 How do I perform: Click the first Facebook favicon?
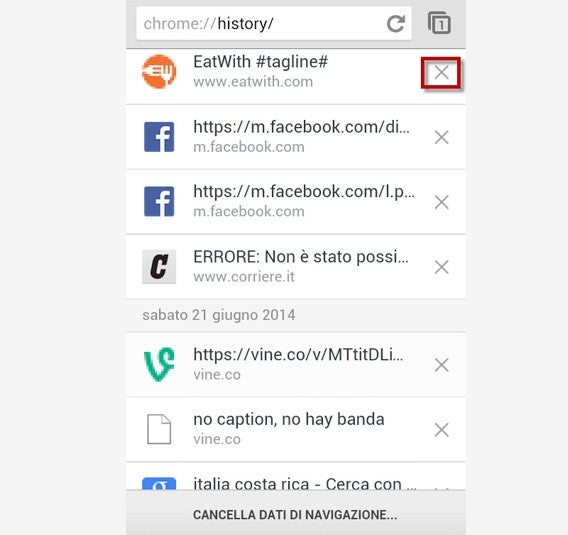point(159,137)
